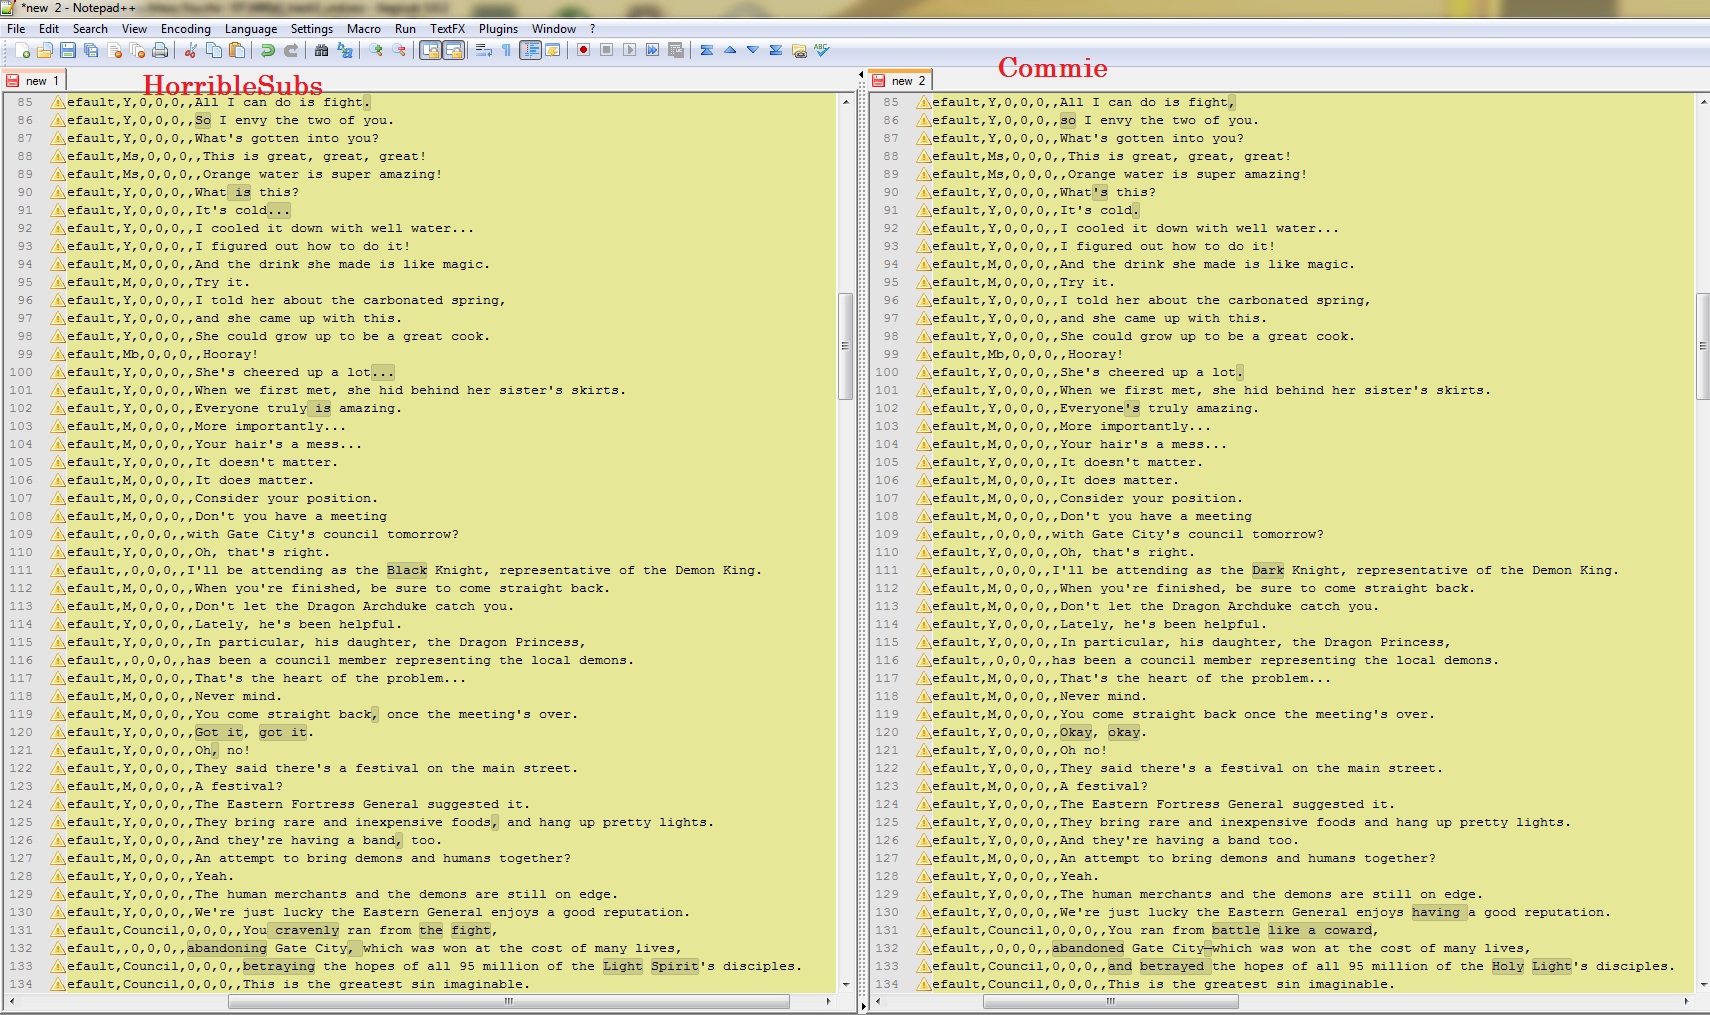Click the Open file folder icon

tap(45, 51)
